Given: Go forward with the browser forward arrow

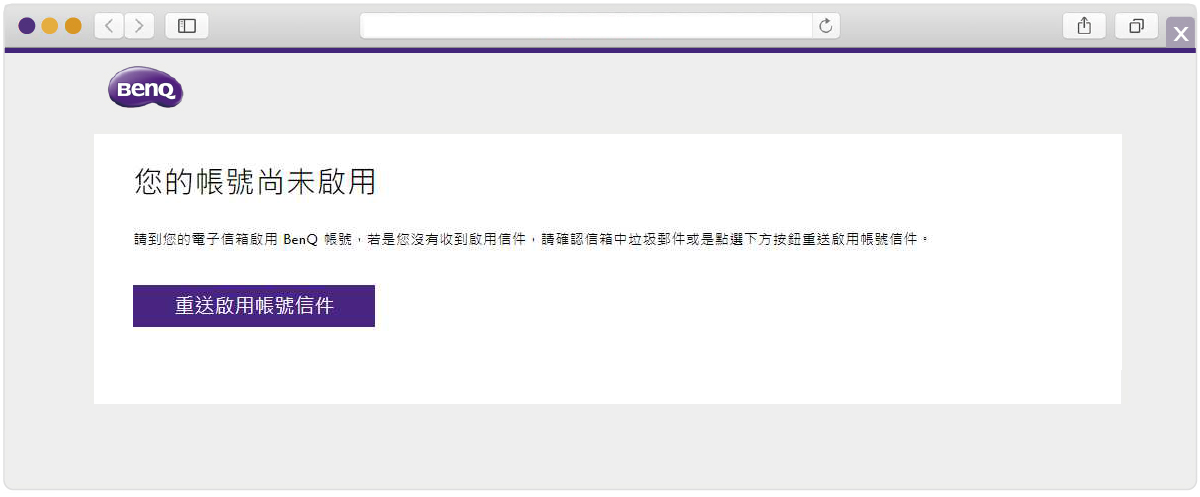Looking at the screenshot, I should point(139,26).
